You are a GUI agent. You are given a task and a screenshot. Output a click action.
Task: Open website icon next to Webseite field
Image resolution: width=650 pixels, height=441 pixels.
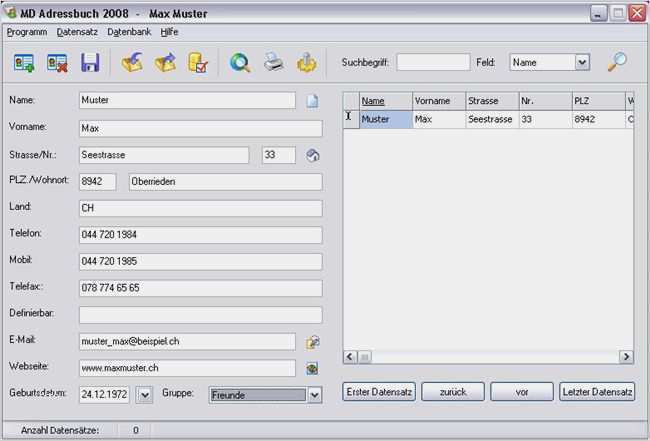coord(313,368)
